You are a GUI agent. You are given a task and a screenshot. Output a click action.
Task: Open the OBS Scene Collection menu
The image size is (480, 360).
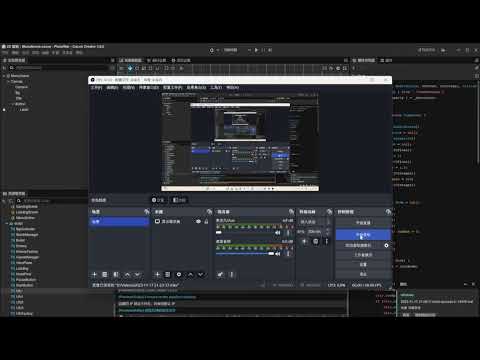(196, 87)
